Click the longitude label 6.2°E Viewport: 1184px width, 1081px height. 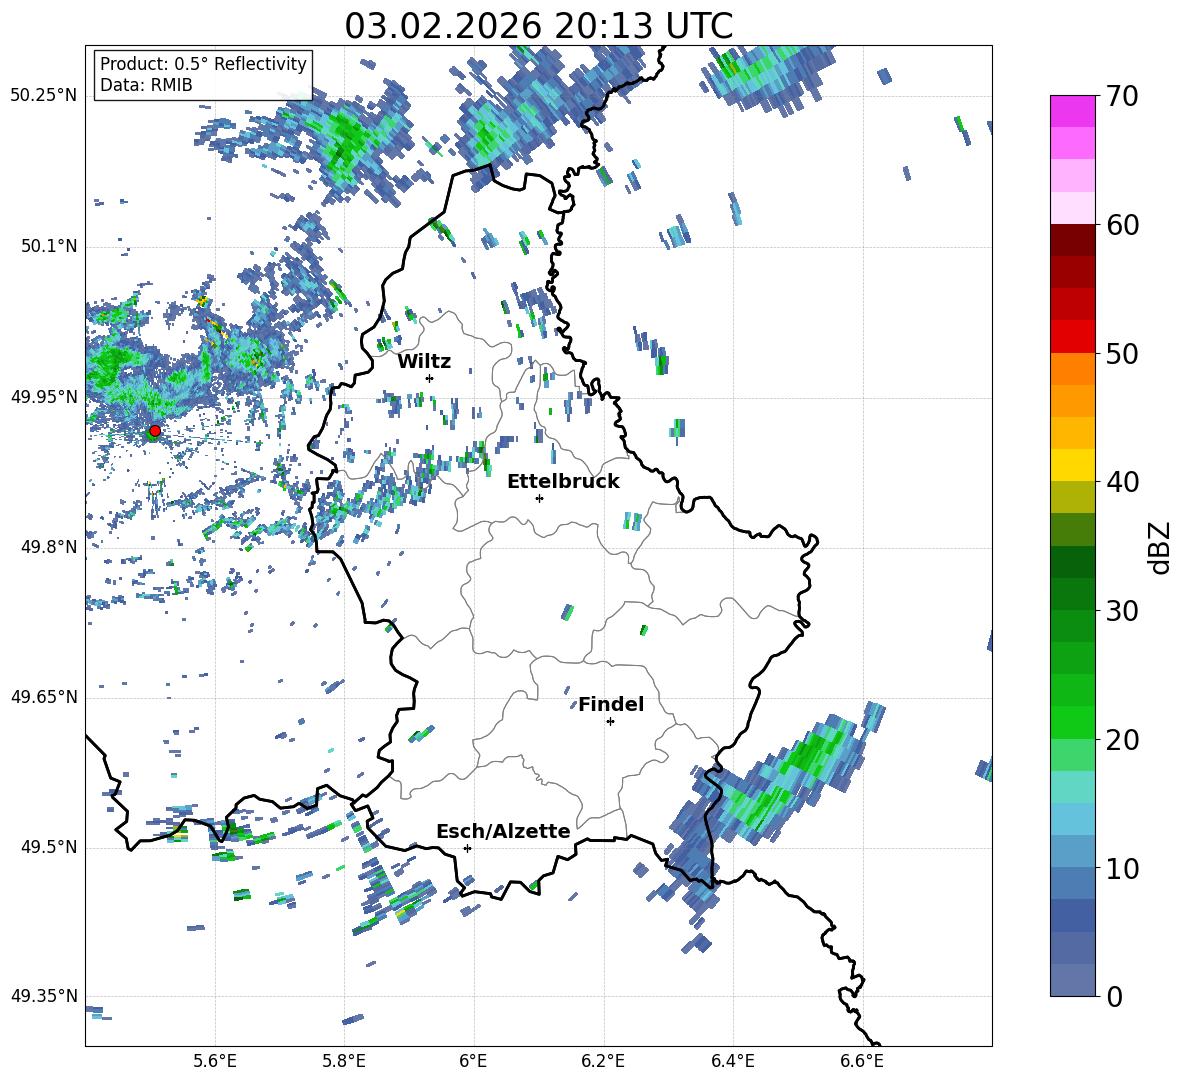(603, 1061)
